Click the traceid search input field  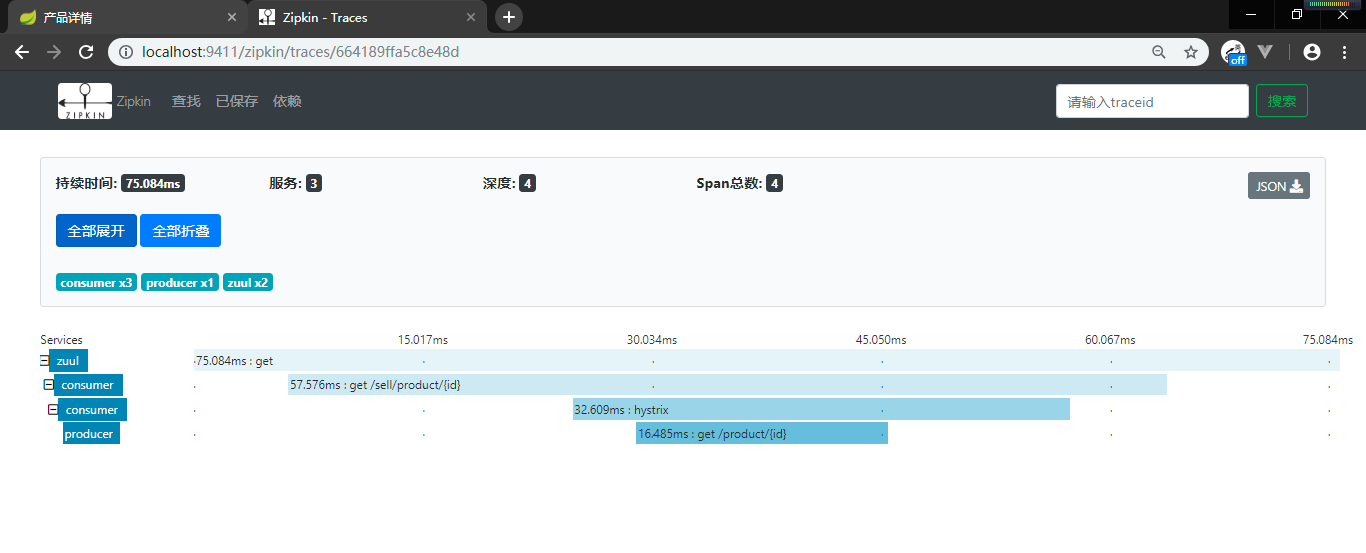1151,101
